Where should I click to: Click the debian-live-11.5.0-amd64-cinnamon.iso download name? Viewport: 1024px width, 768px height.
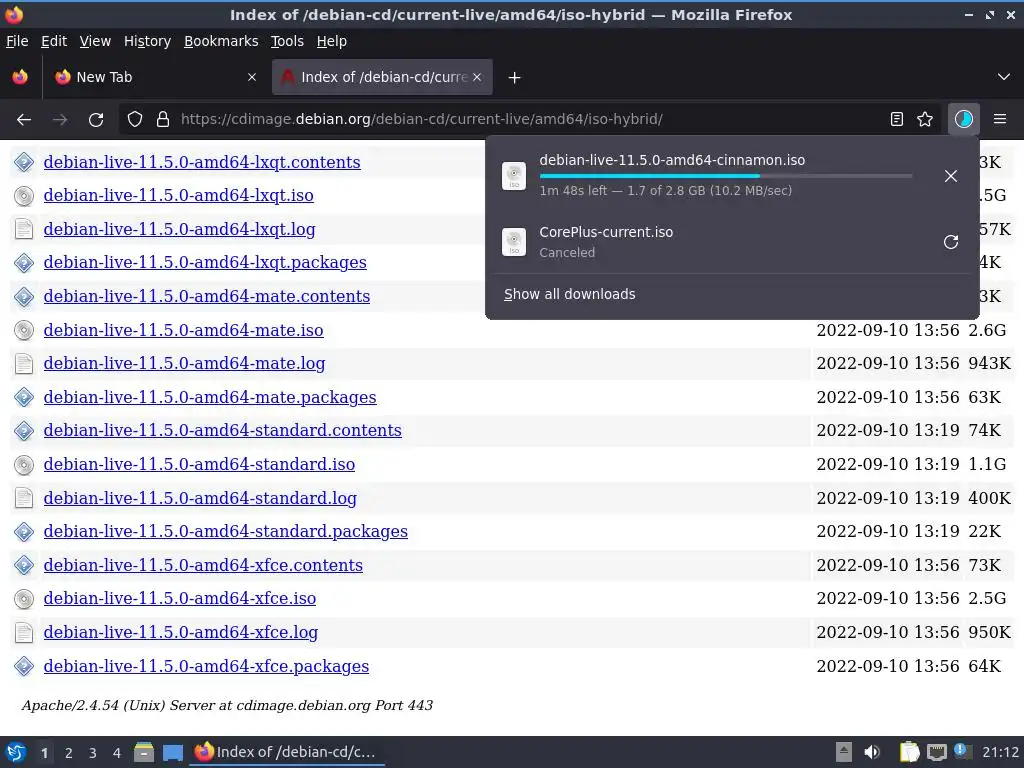pos(672,161)
